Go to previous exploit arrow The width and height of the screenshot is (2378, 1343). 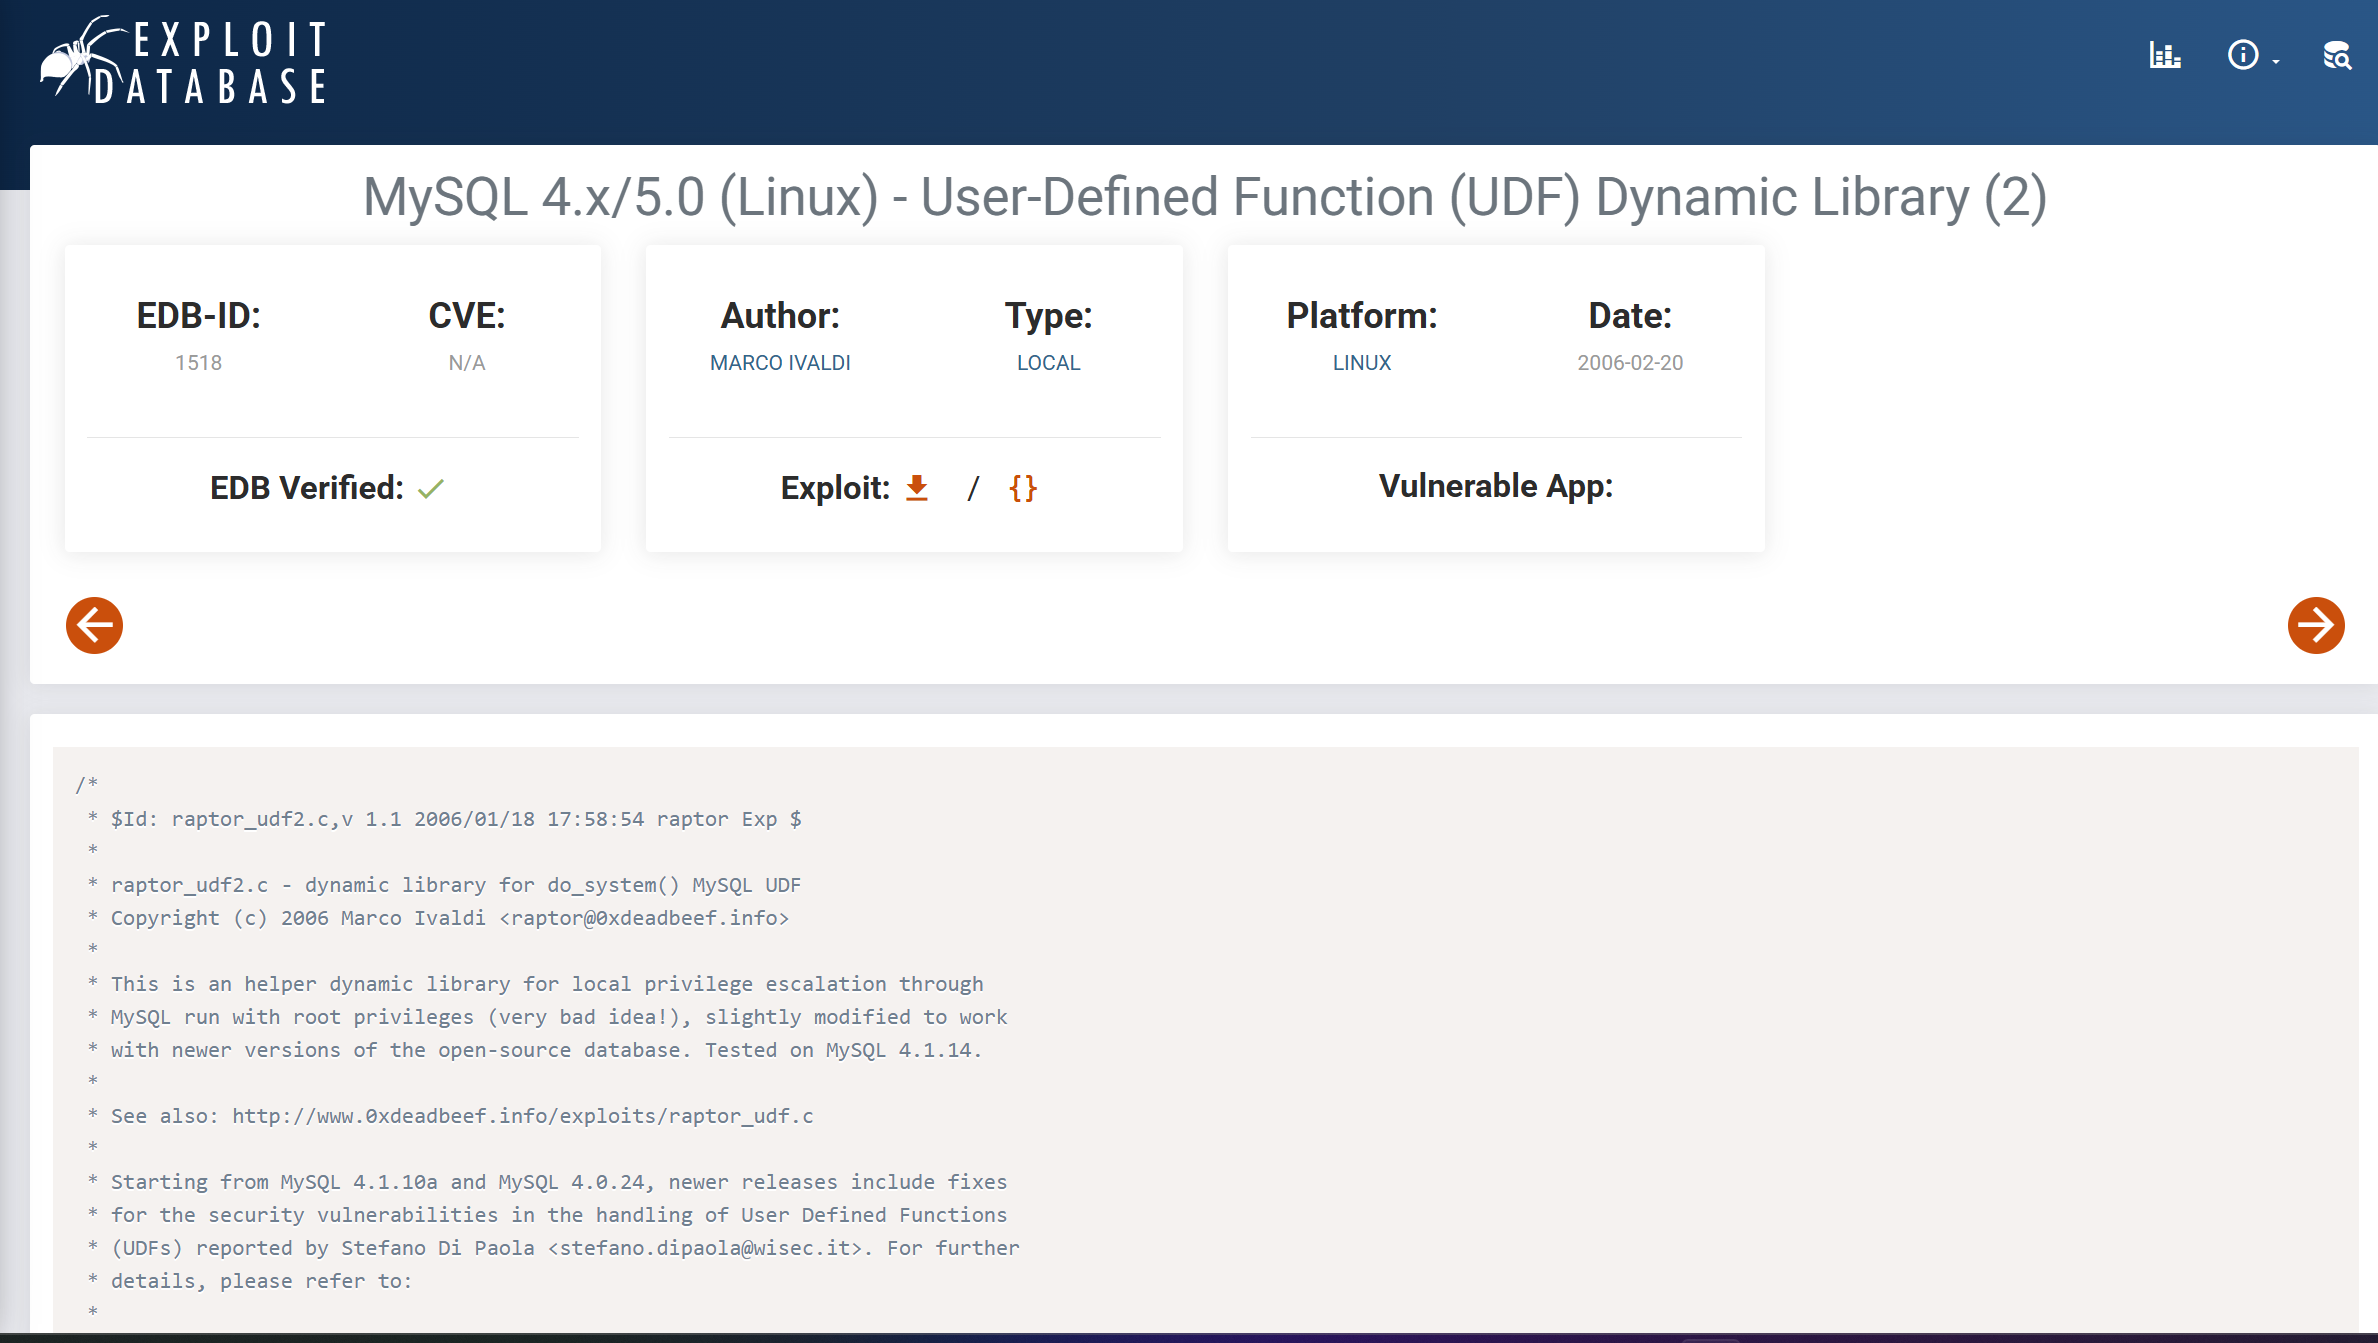point(94,626)
